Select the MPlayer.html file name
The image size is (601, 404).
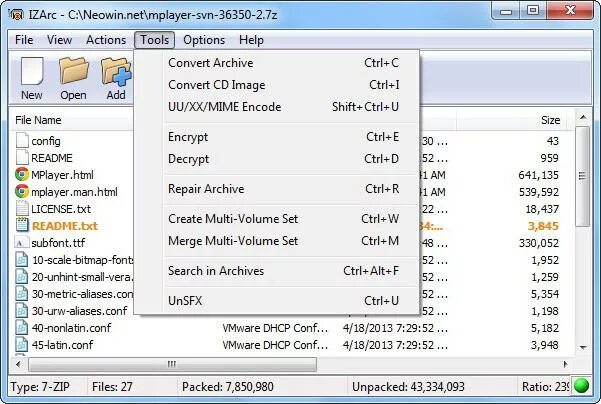click(62, 175)
